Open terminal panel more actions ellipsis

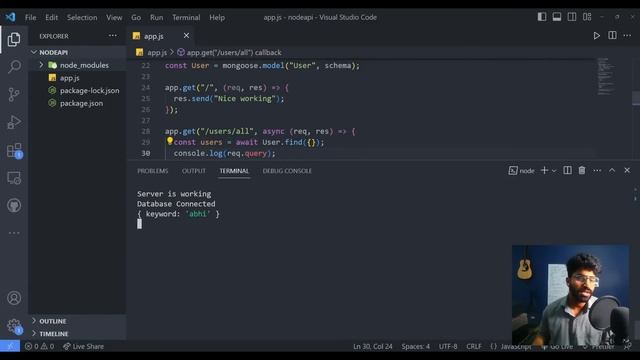(x=597, y=171)
